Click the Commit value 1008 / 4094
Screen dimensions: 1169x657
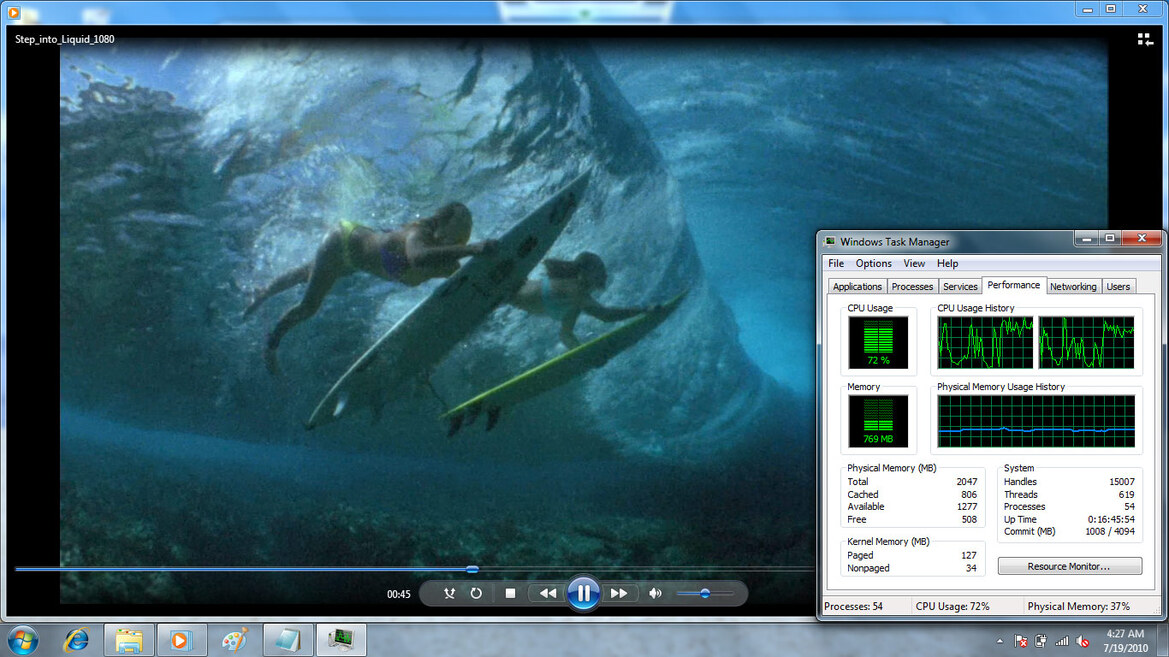coord(1109,532)
